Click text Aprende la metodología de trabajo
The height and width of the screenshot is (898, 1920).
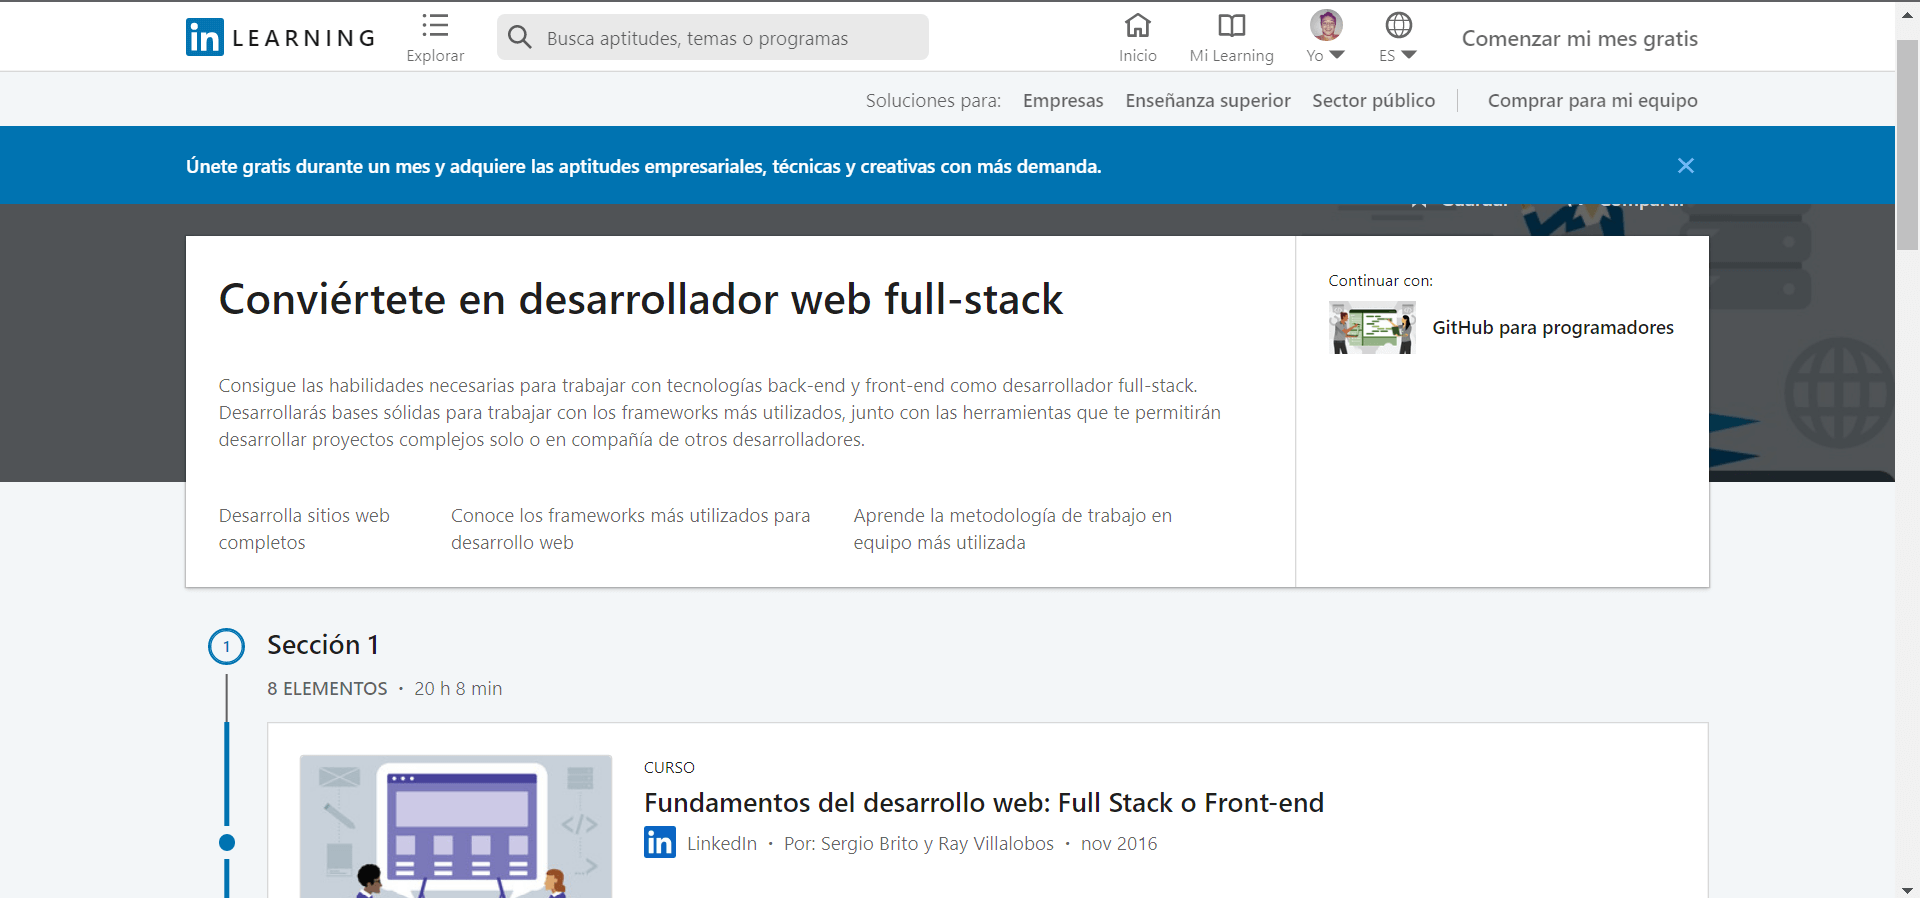coord(1012,529)
